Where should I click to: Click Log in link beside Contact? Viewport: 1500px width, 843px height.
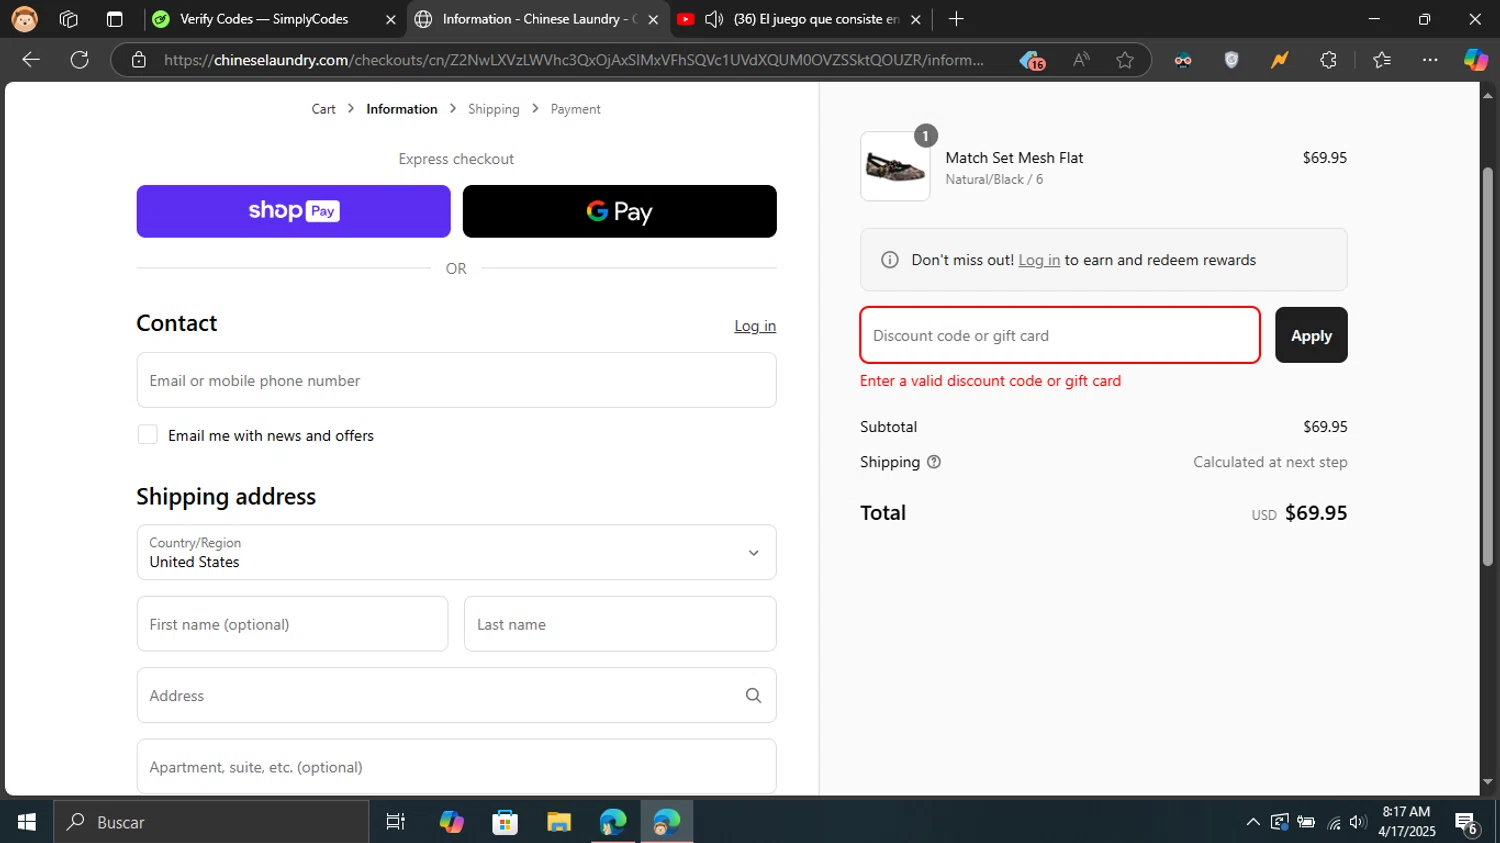point(755,326)
